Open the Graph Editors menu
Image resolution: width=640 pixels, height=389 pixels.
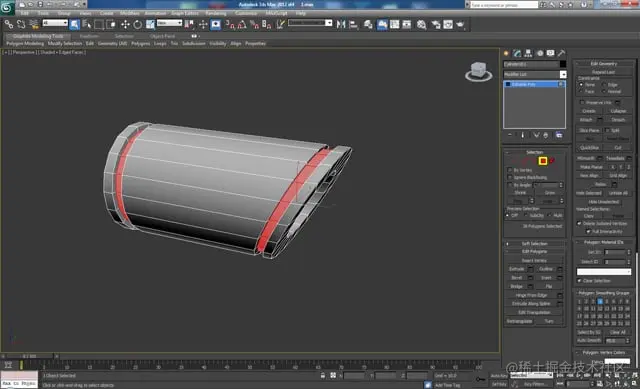(x=184, y=13)
